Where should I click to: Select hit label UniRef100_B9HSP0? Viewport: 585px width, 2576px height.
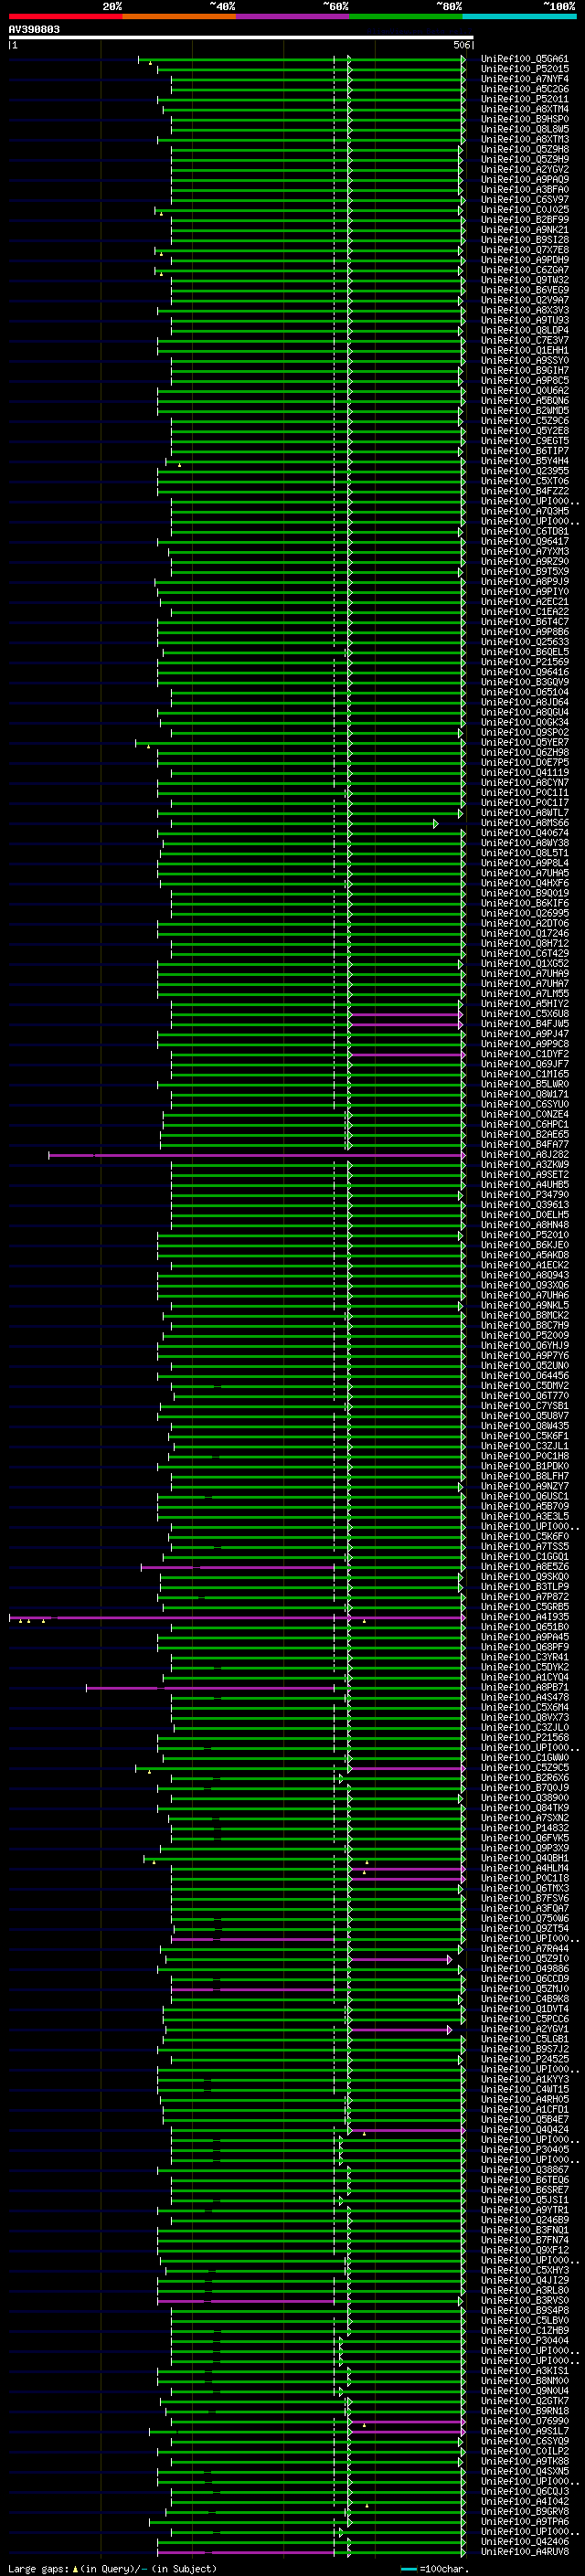(x=524, y=119)
